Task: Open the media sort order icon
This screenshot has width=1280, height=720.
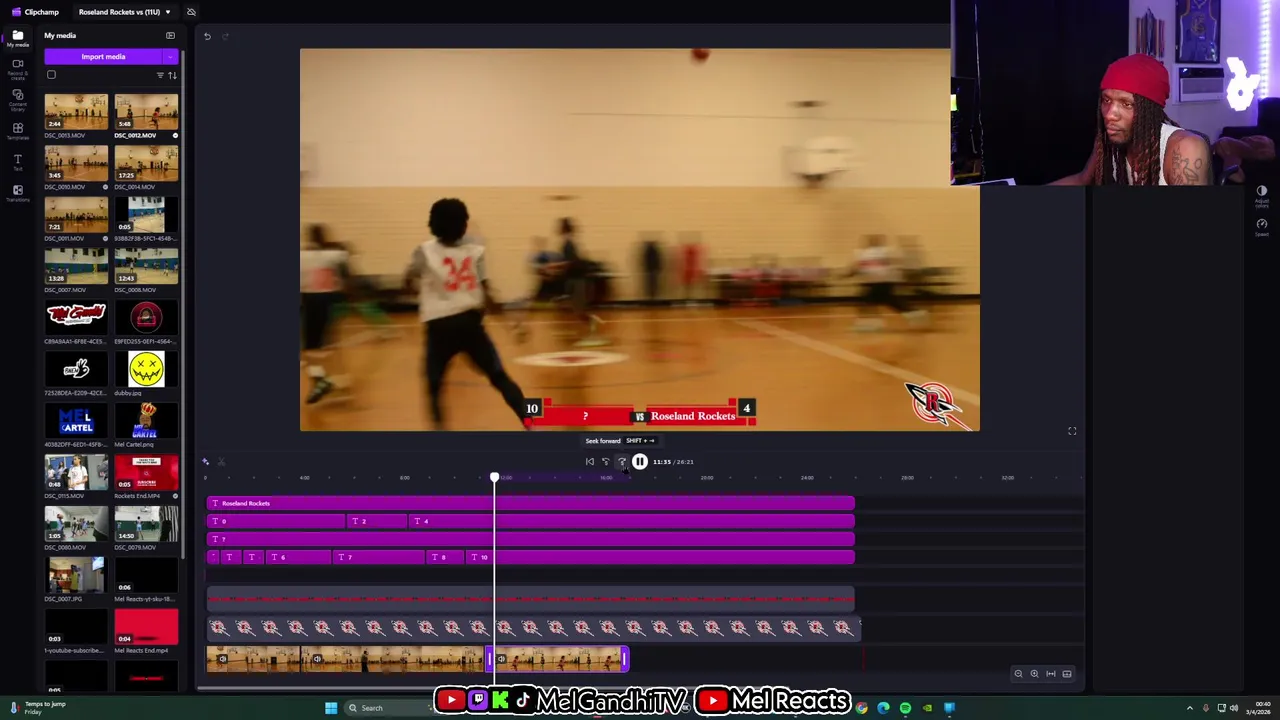Action: tap(172, 75)
